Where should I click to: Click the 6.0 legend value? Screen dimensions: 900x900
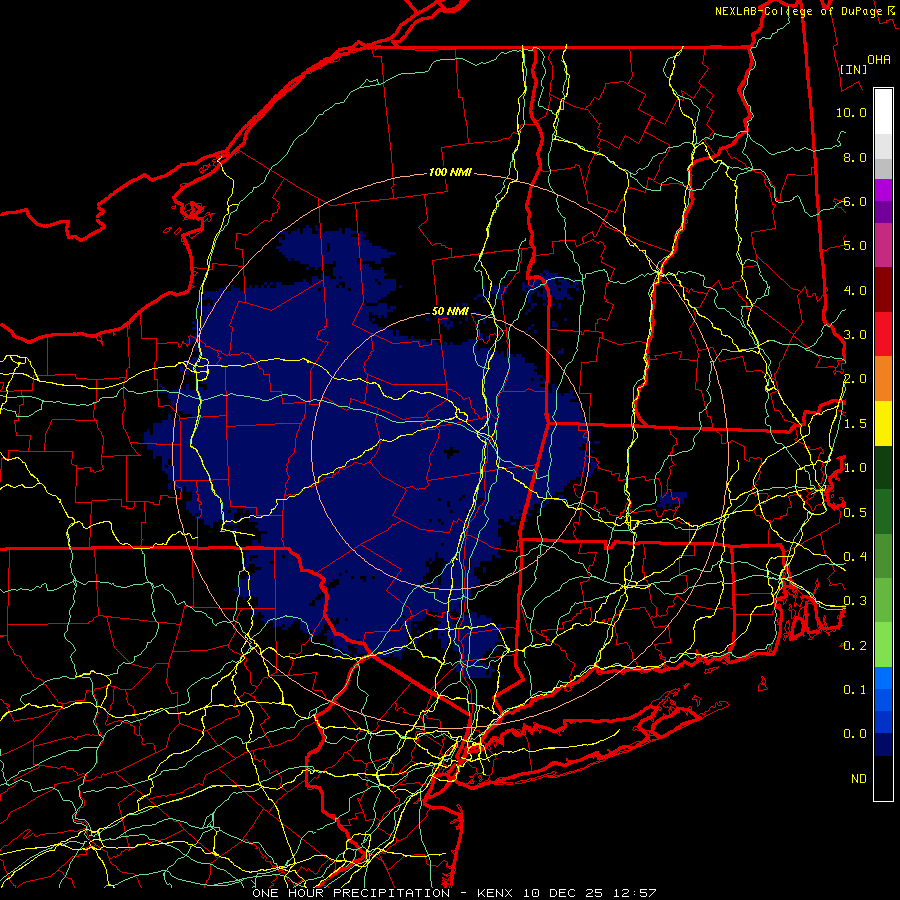point(855,201)
